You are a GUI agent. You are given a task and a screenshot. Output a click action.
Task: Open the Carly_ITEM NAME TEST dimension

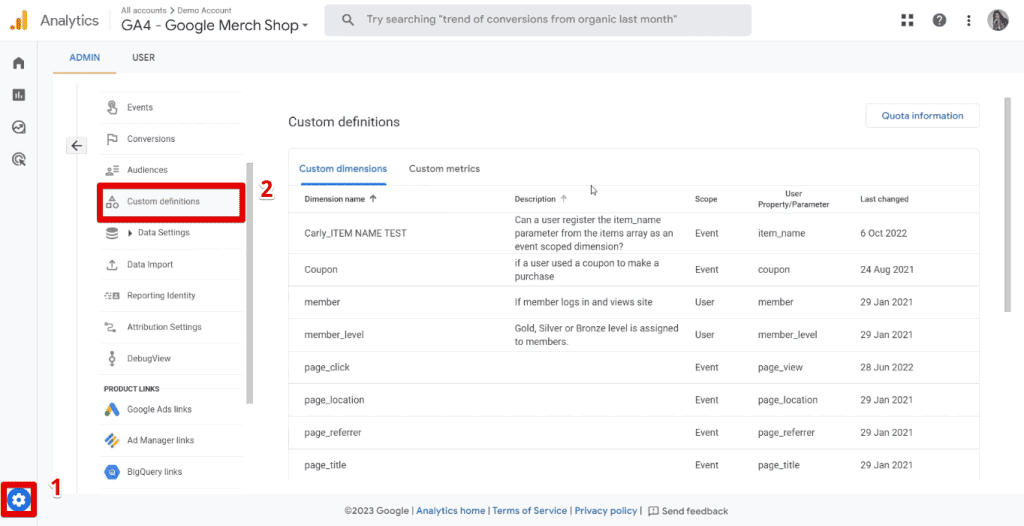point(355,233)
